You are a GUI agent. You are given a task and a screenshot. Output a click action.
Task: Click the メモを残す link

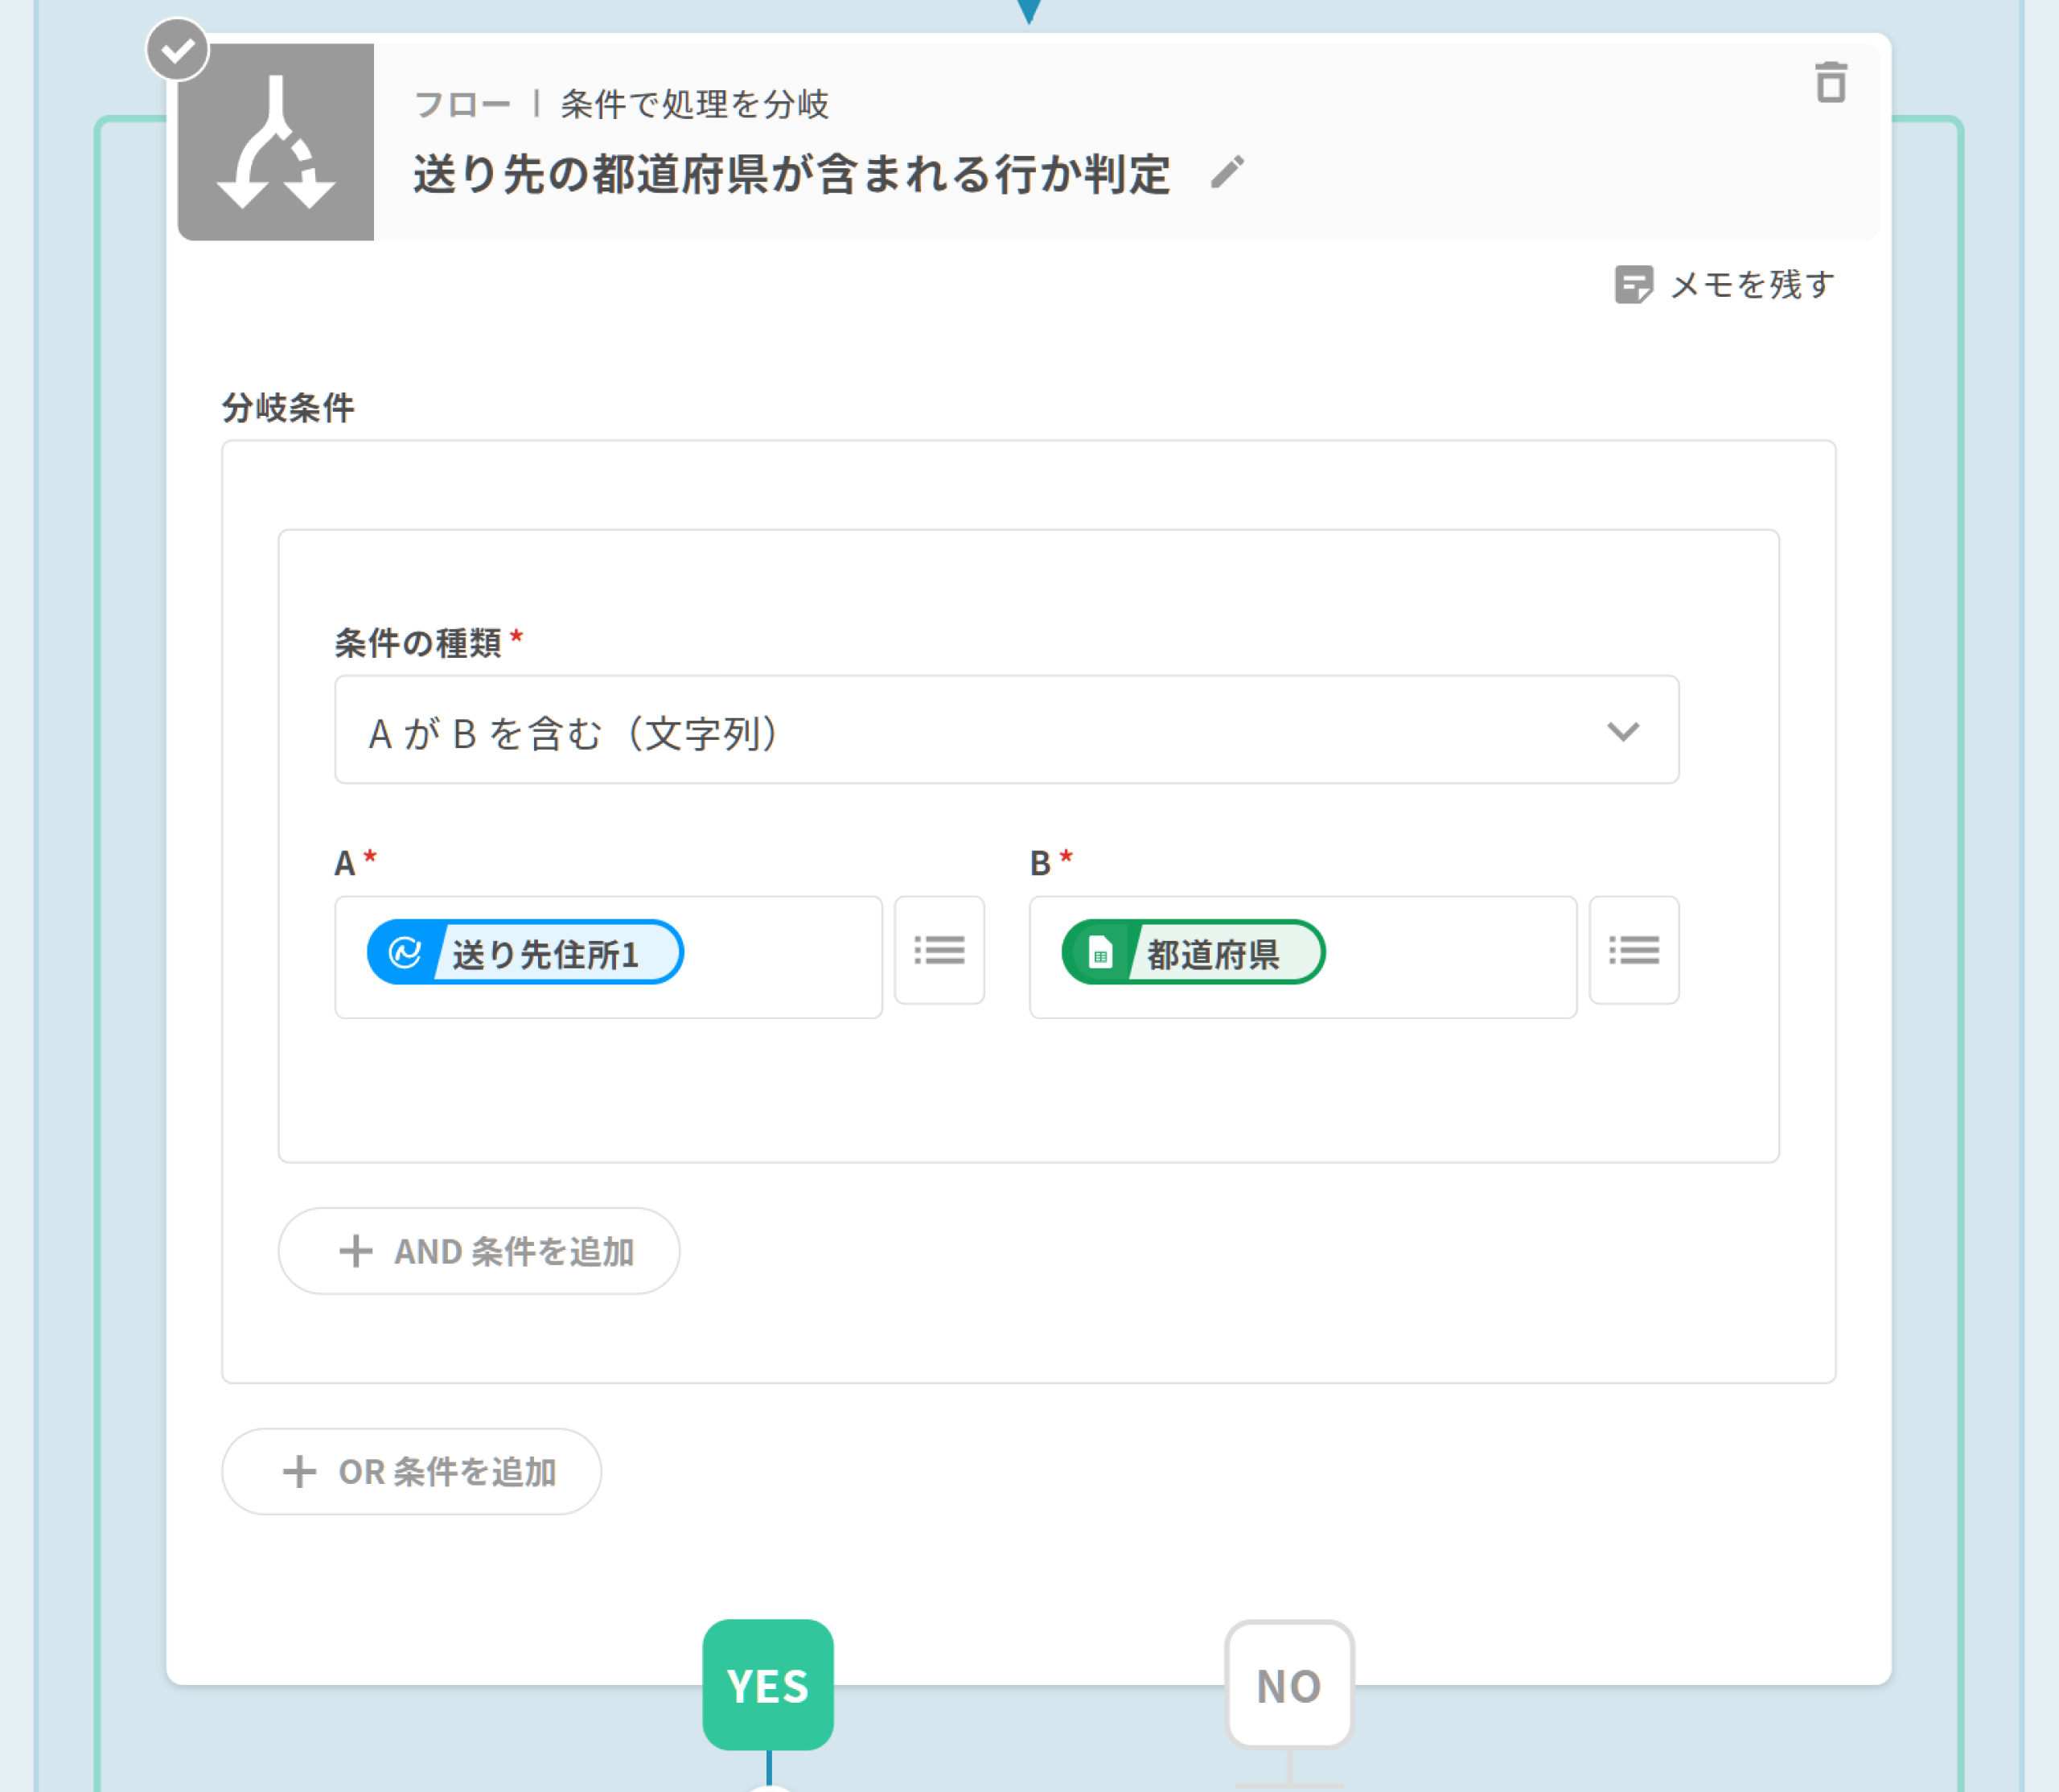(x=1751, y=285)
